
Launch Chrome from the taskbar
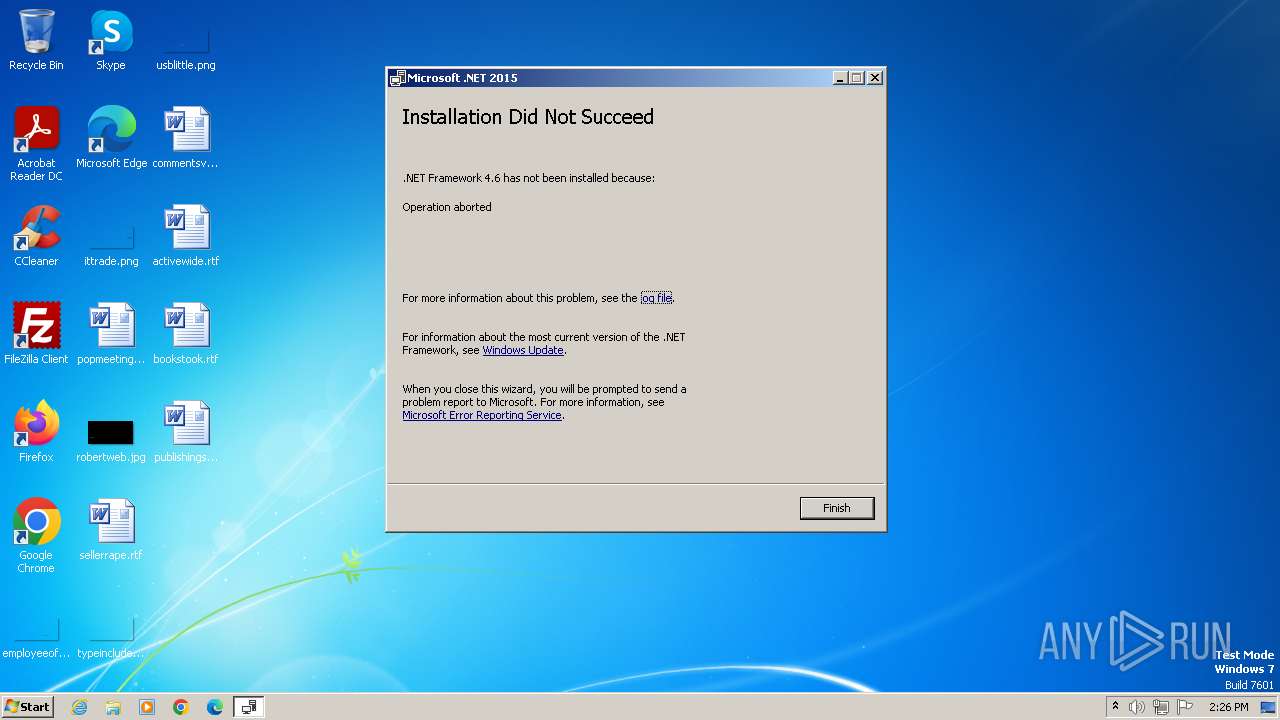pyautogui.click(x=181, y=707)
